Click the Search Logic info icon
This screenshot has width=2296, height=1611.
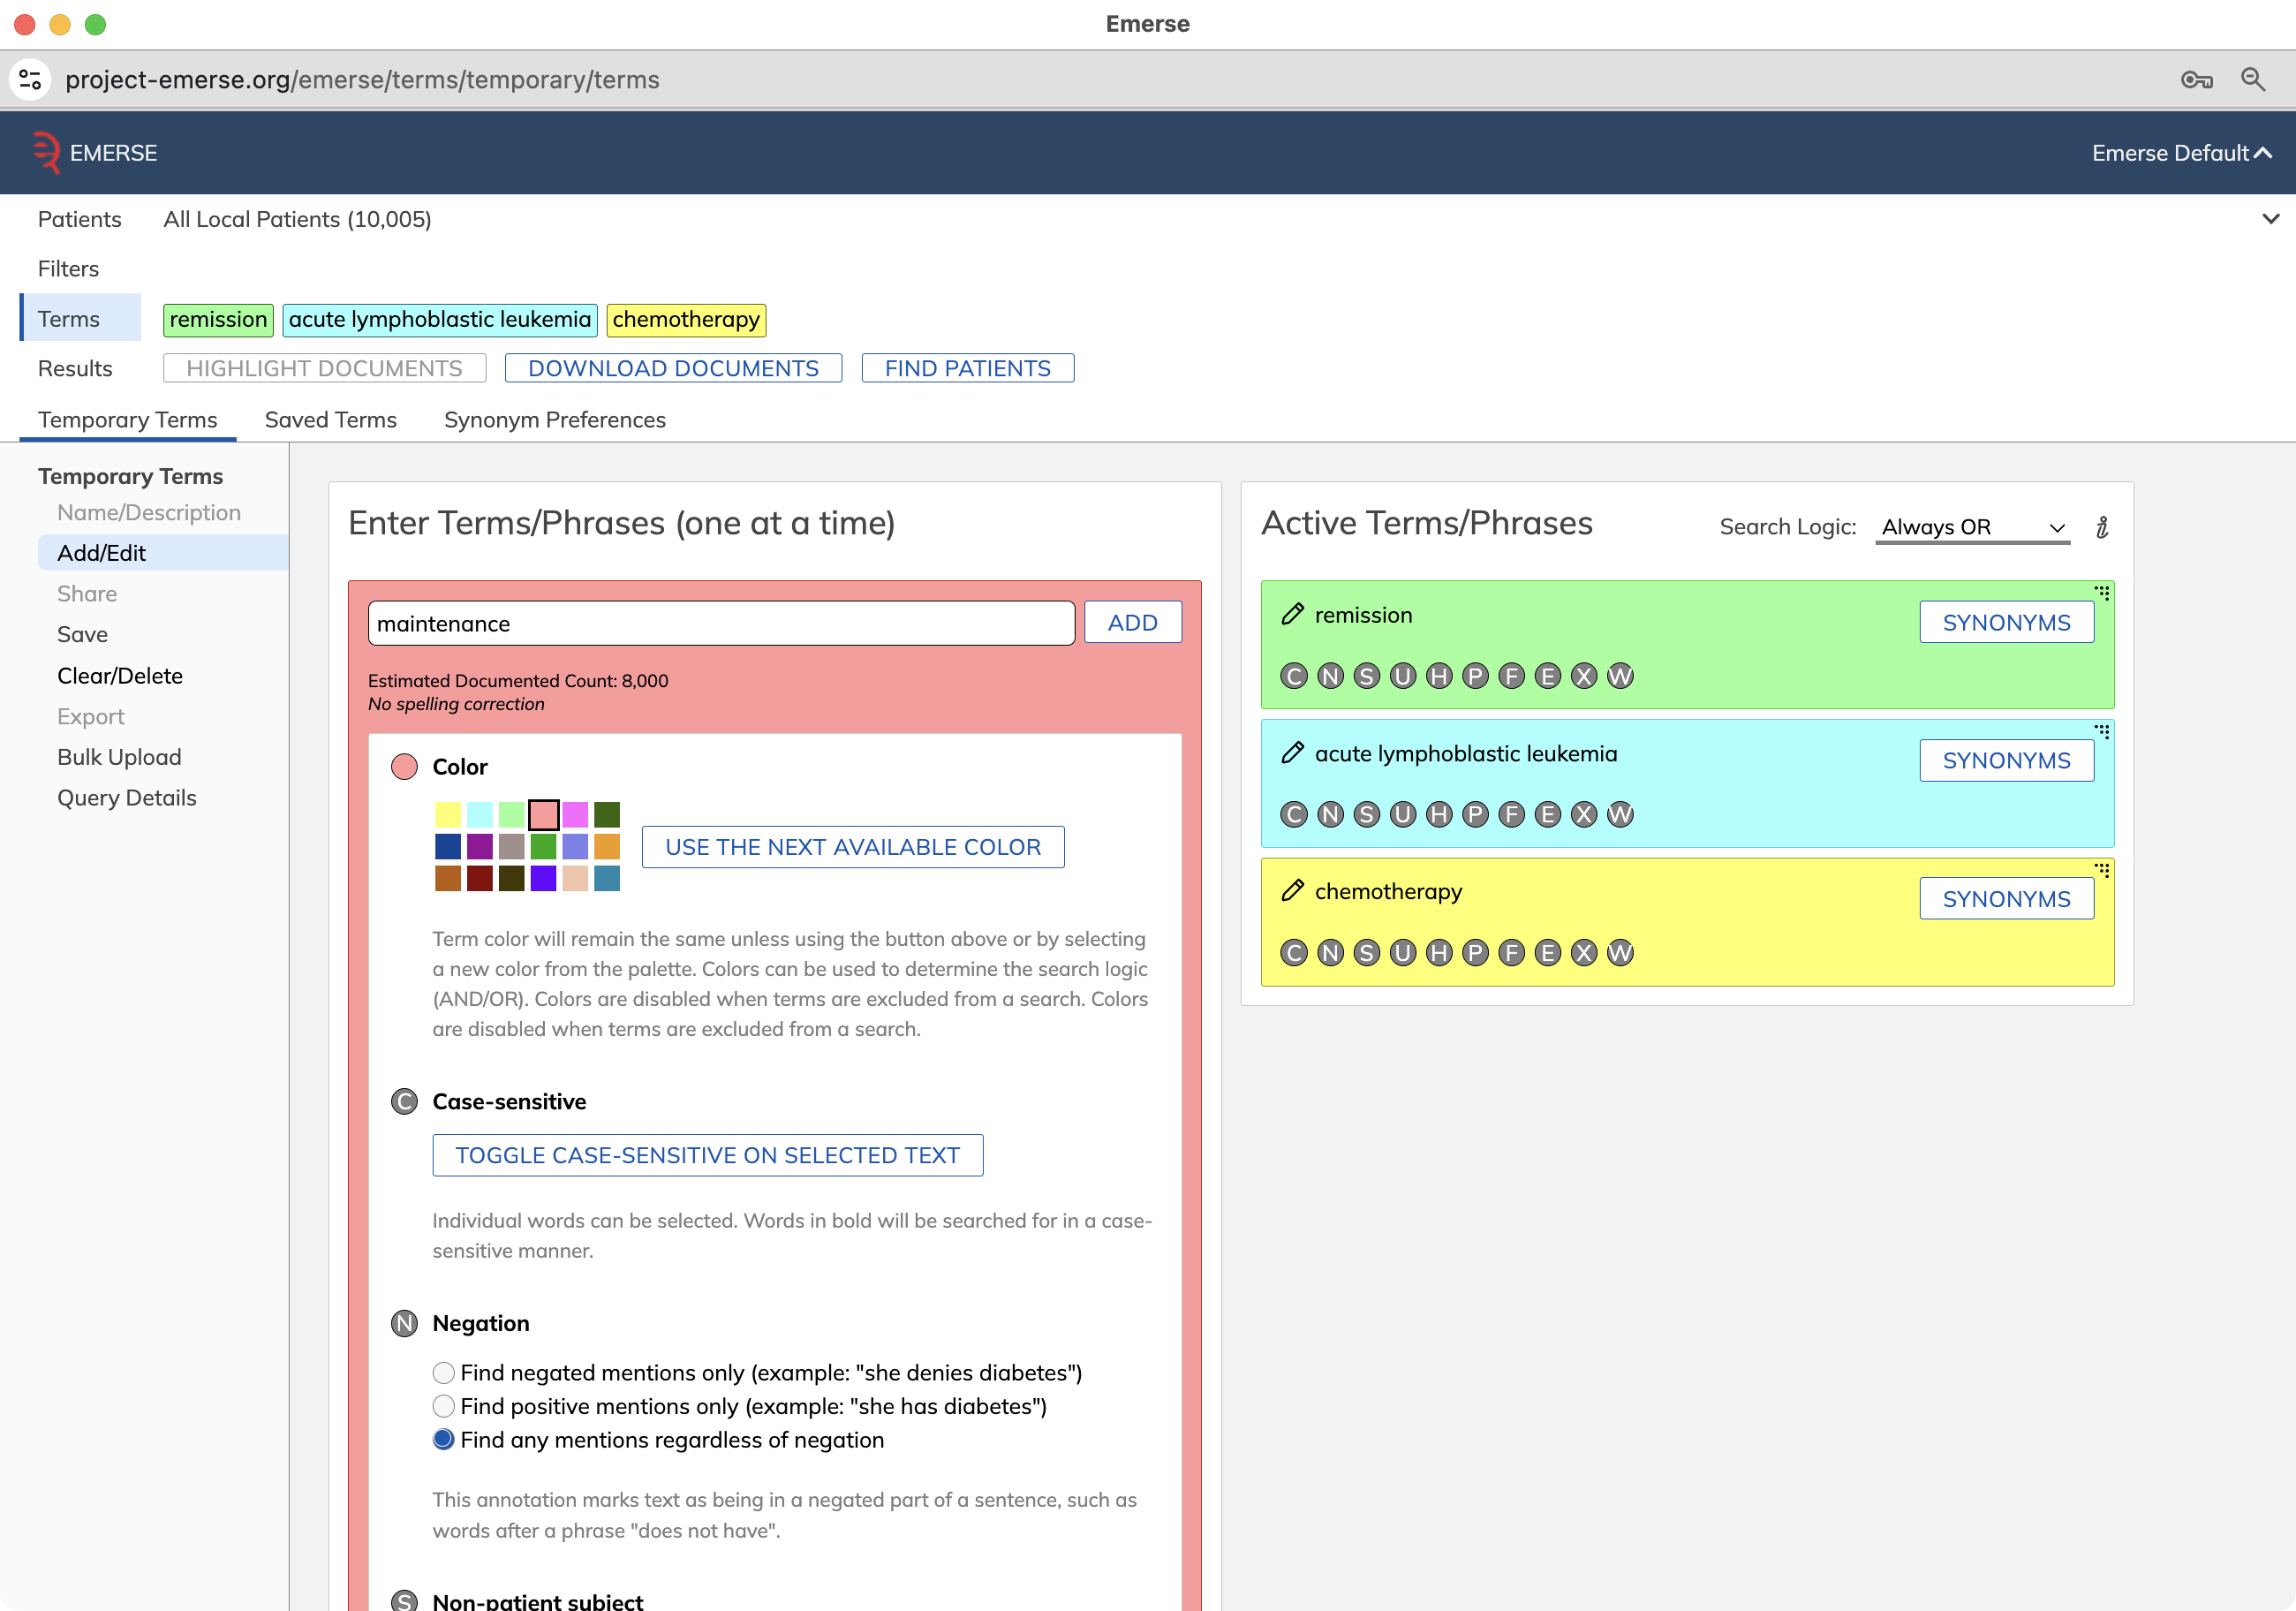point(2102,527)
